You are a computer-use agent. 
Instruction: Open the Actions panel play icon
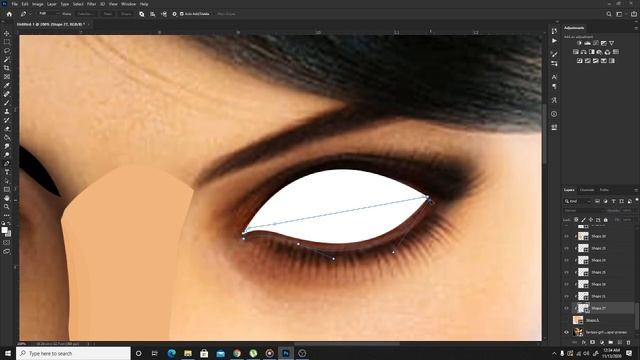554,41
